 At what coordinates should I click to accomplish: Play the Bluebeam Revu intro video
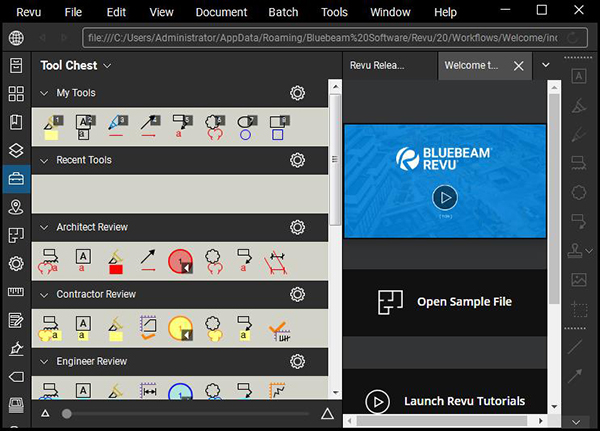click(x=445, y=198)
